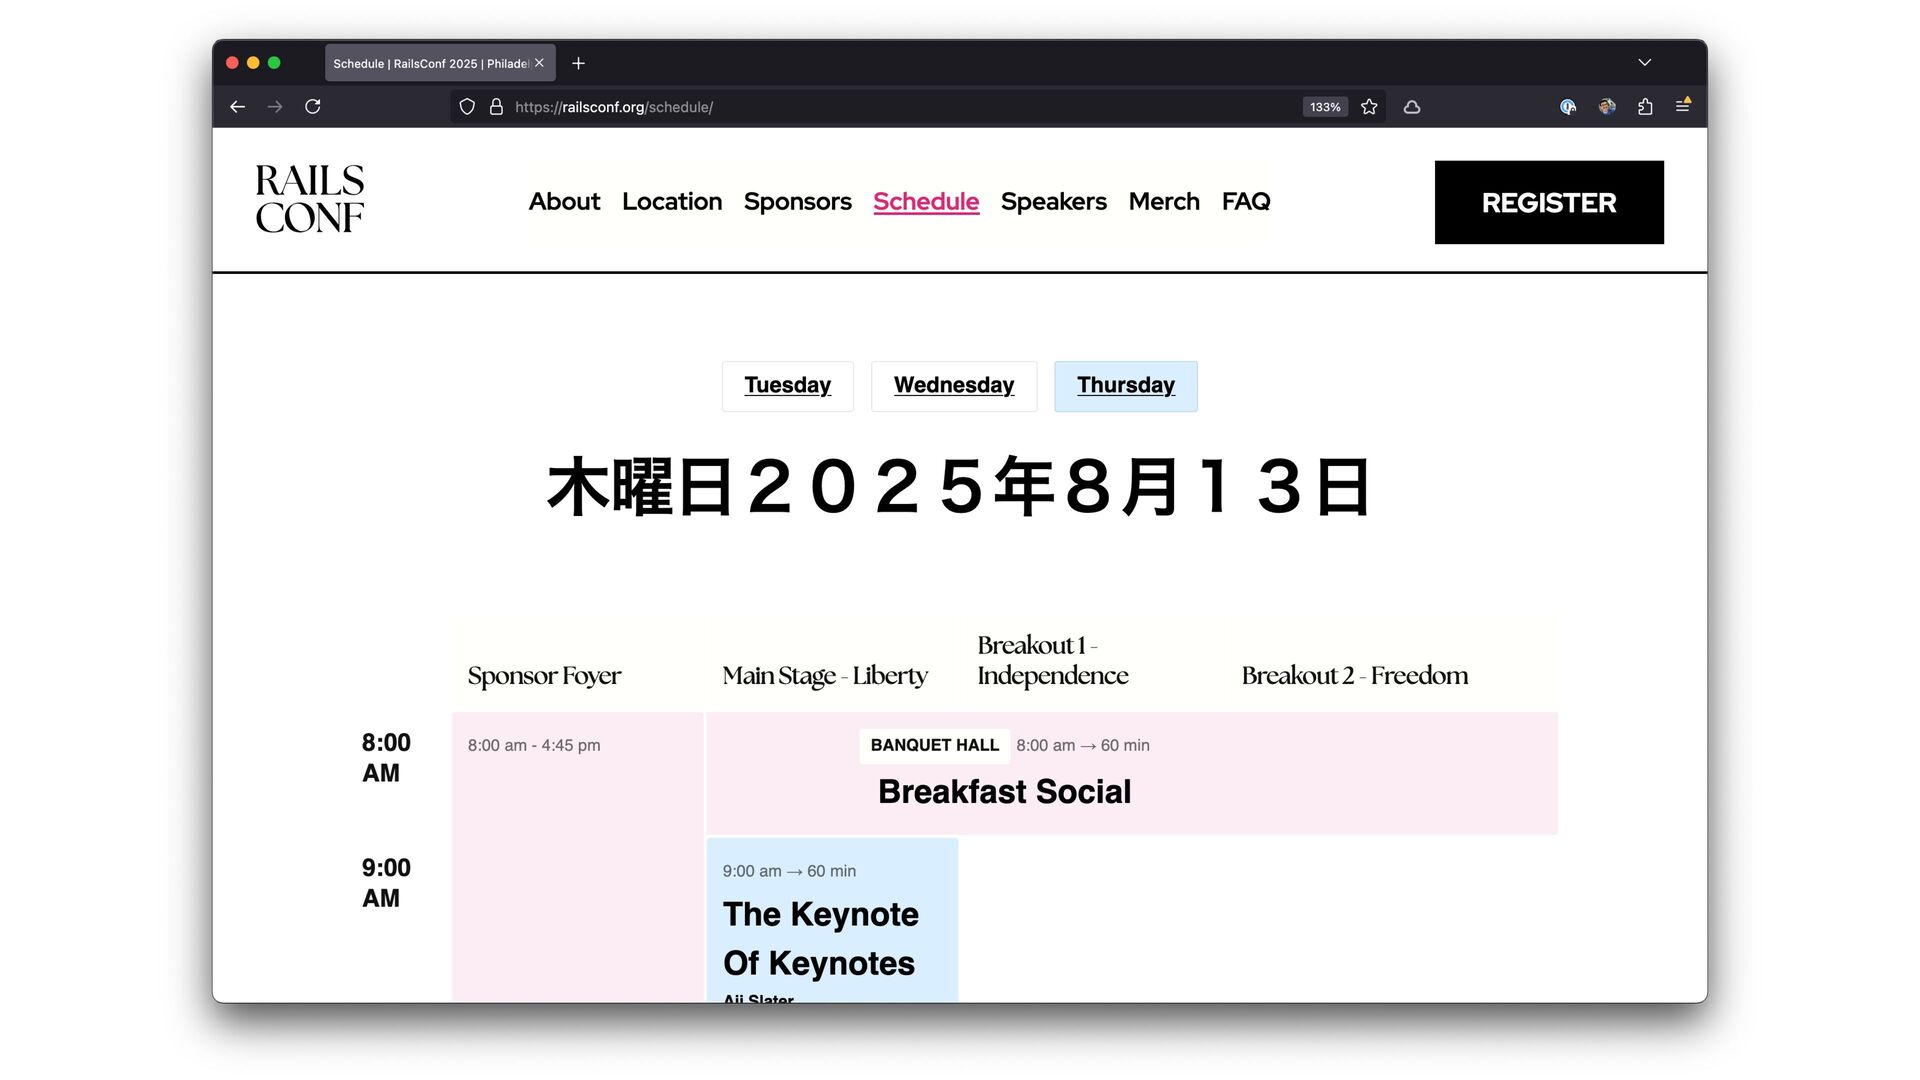
Task: Open the Speakers nav link
Action: [1054, 202]
